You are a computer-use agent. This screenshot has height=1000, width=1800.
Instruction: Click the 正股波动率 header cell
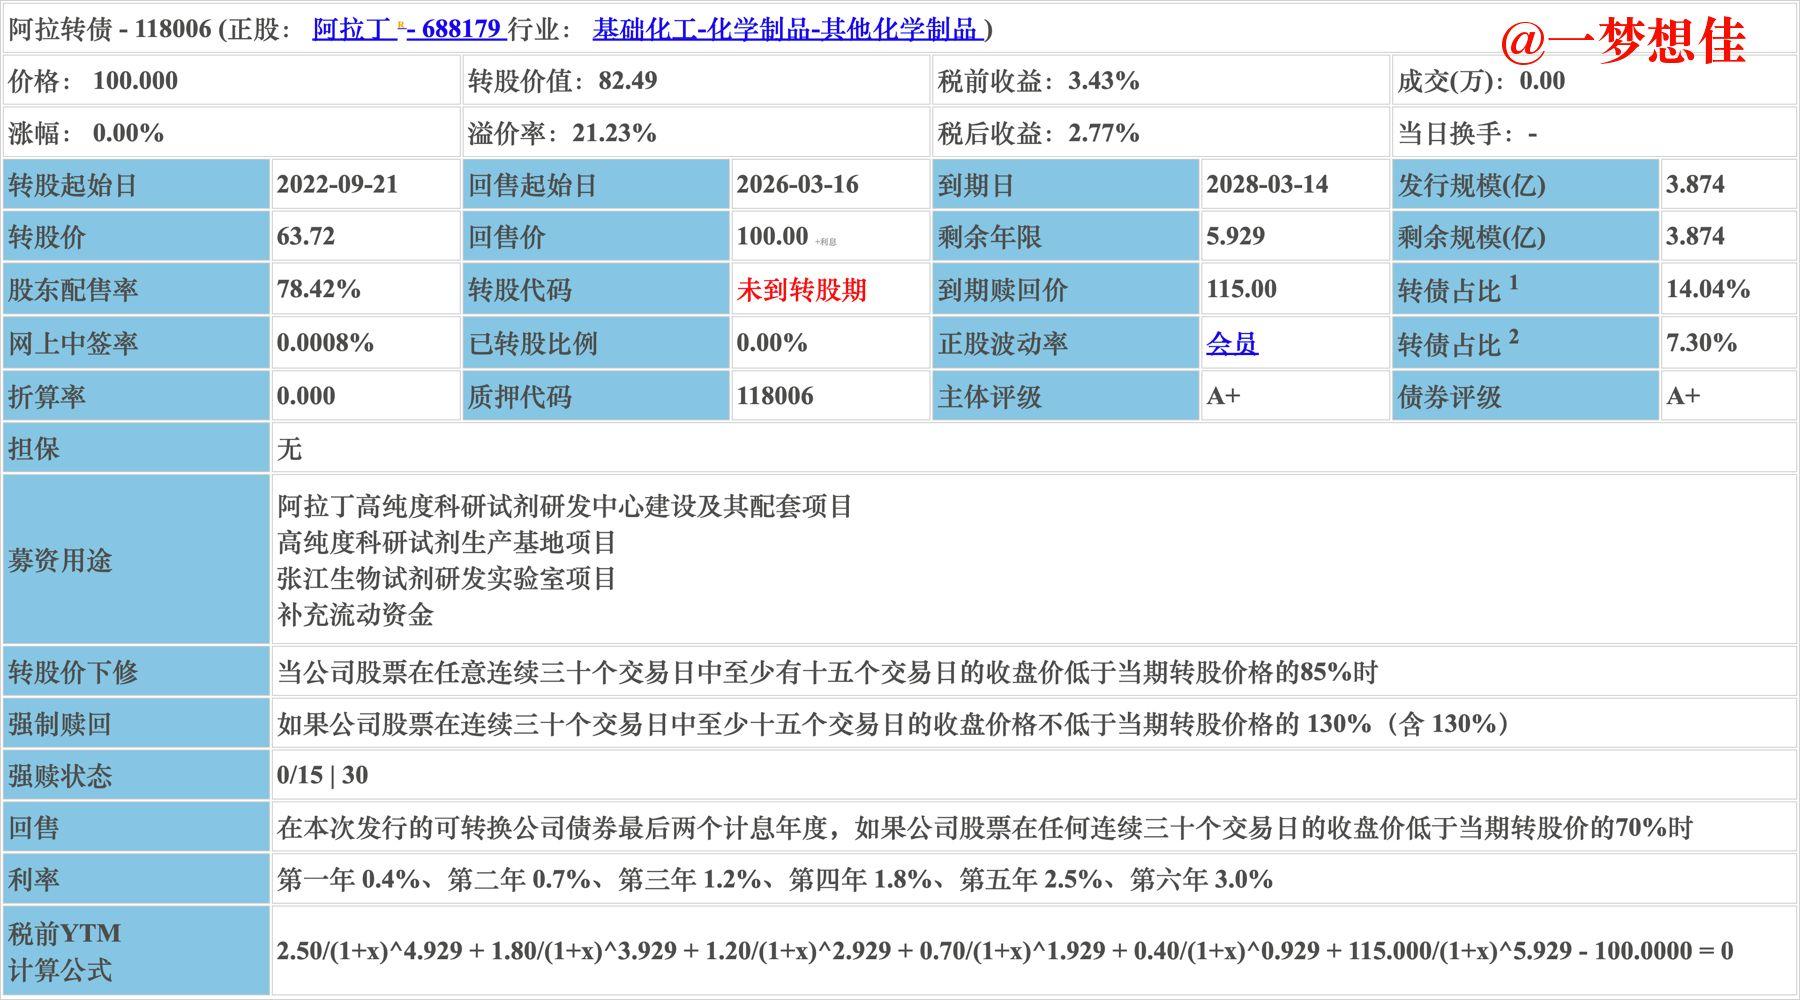point(1065,343)
